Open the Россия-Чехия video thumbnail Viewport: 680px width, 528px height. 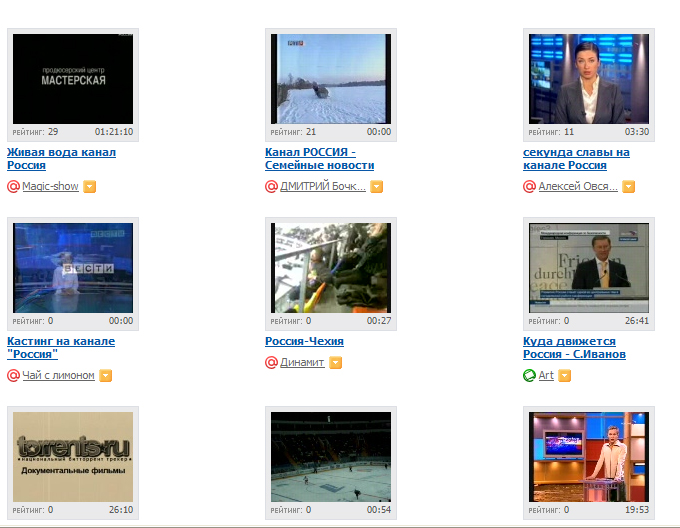point(331,268)
